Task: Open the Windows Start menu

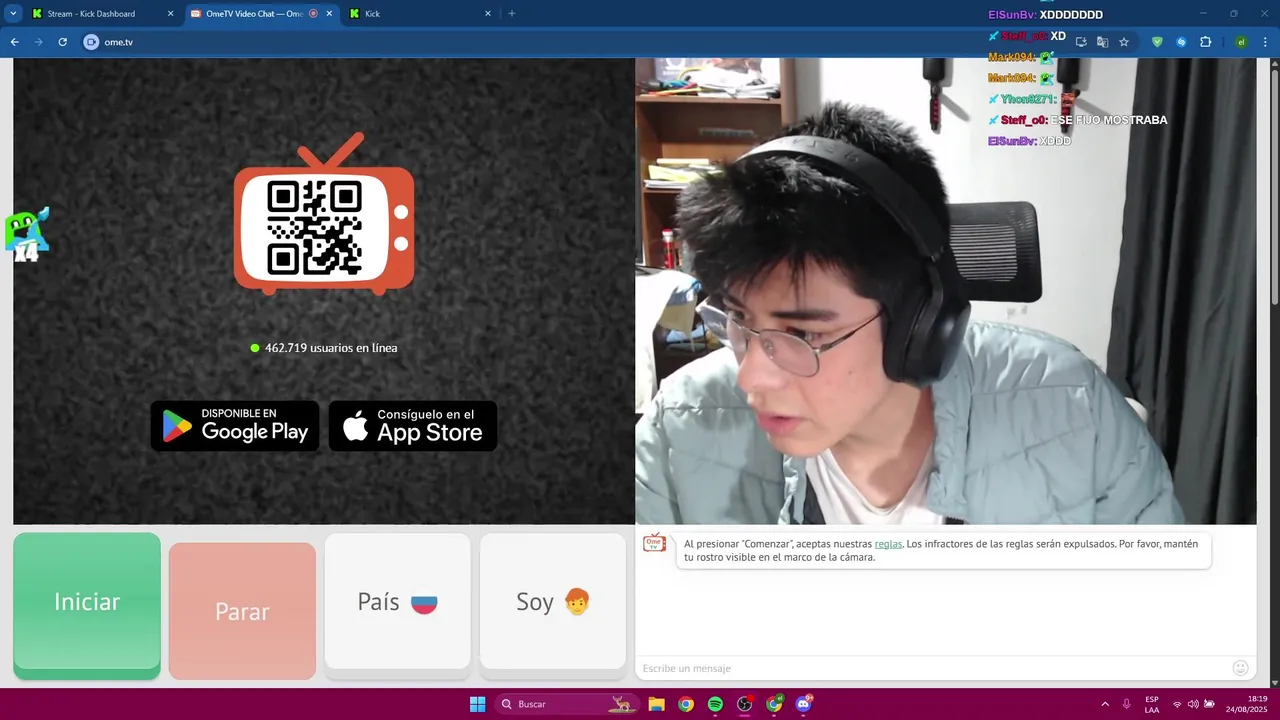Action: point(477,704)
